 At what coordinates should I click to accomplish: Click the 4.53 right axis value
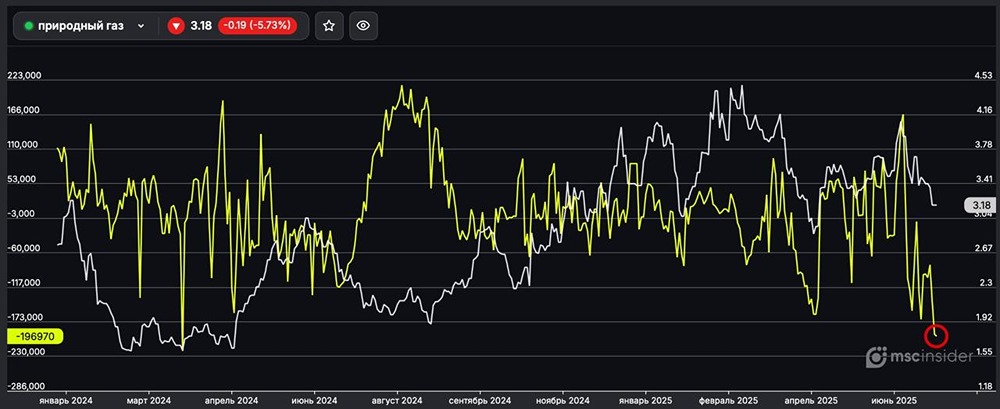[983, 76]
